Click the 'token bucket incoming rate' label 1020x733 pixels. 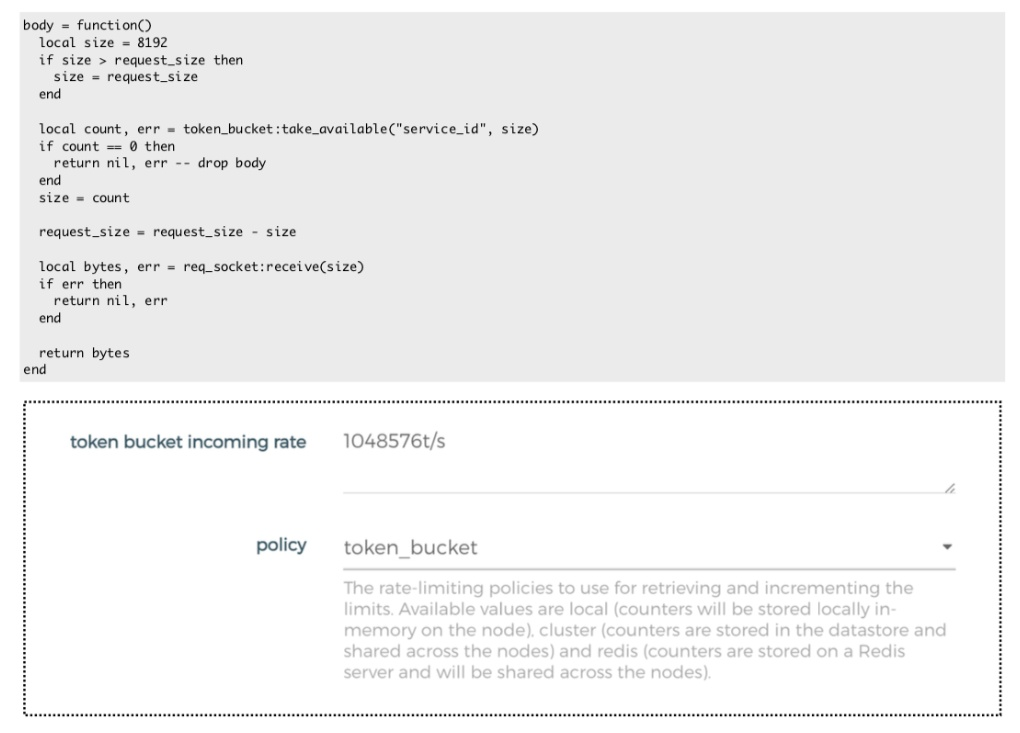[x=187, y=443]
